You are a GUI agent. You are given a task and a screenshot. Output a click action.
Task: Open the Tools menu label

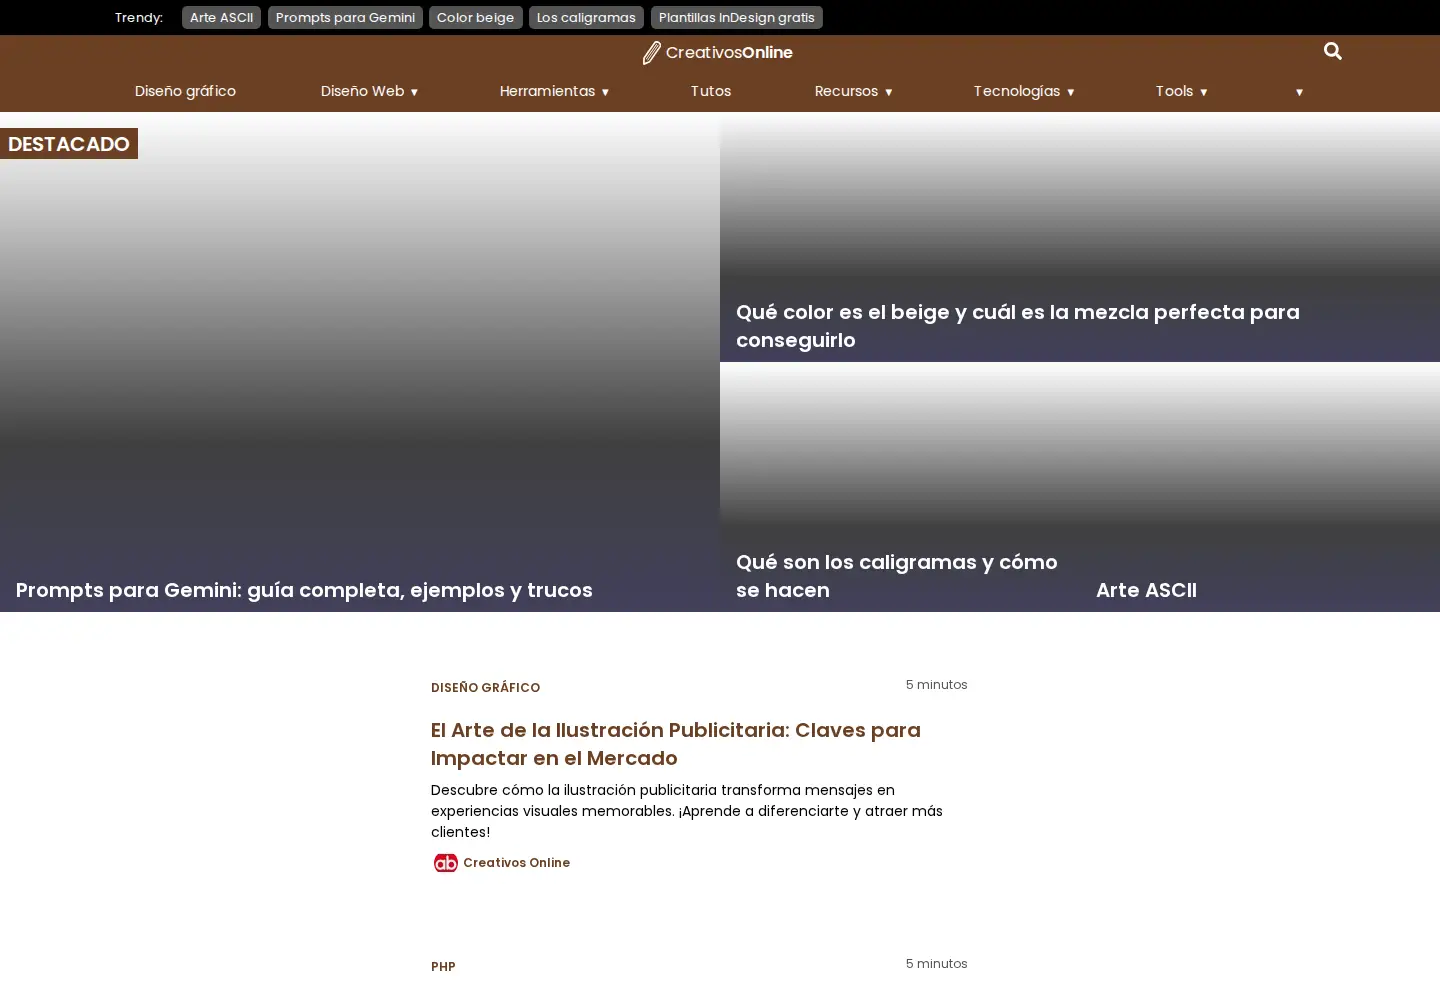(x=1174, y=91)
